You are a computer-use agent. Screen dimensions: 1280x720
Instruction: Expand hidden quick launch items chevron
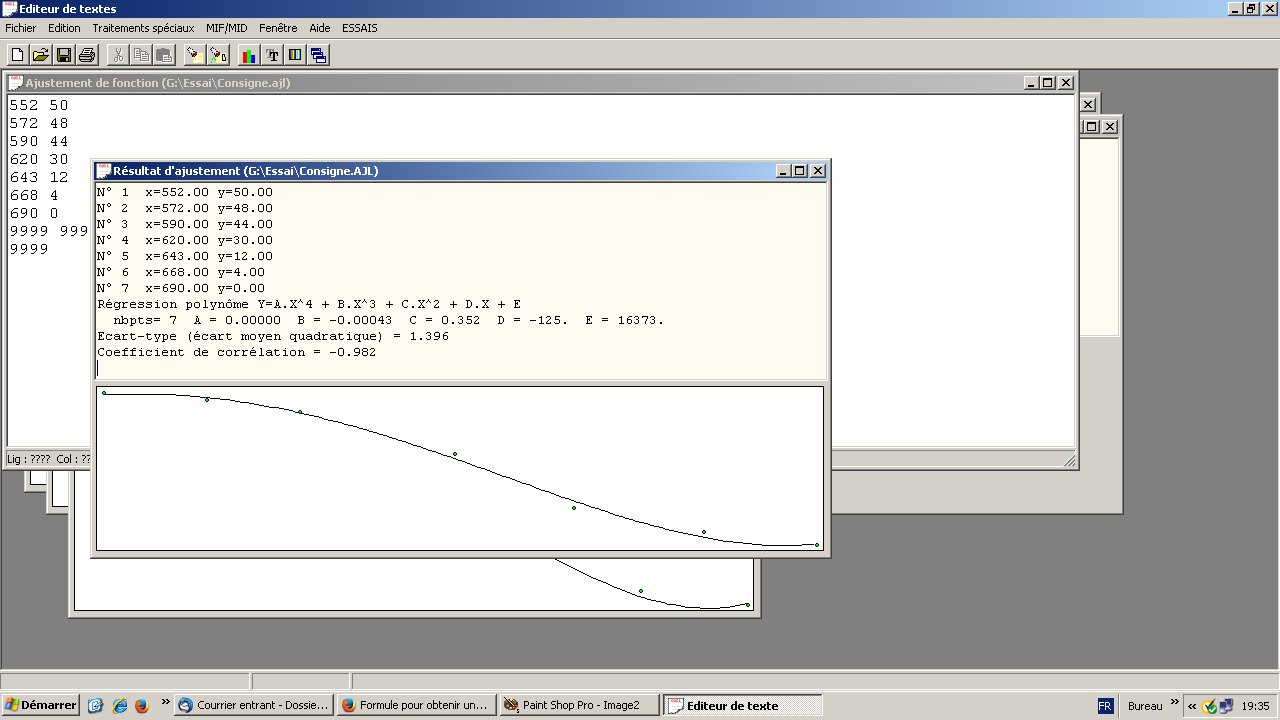166,703
